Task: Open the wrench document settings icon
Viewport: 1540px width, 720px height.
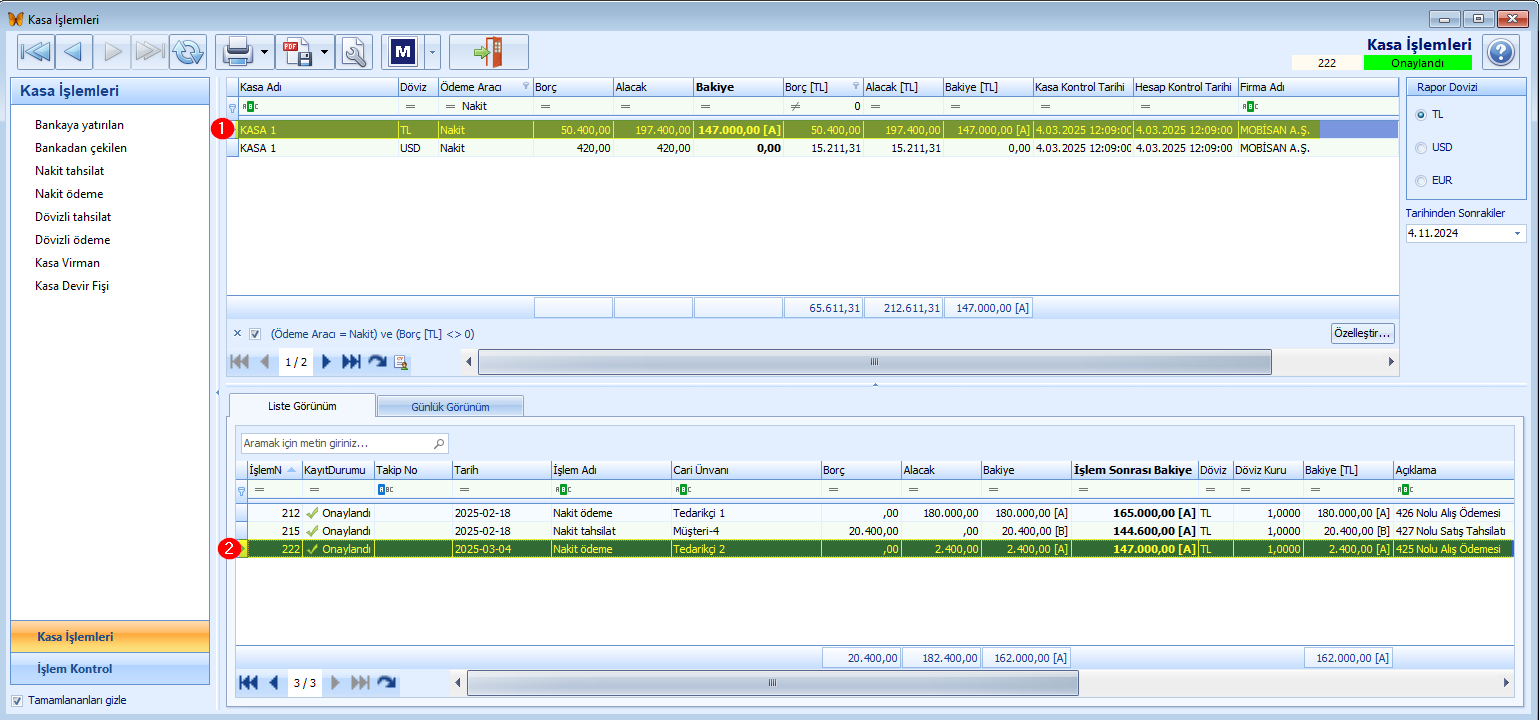Action: pyautogui.click(x=354, y=52)
